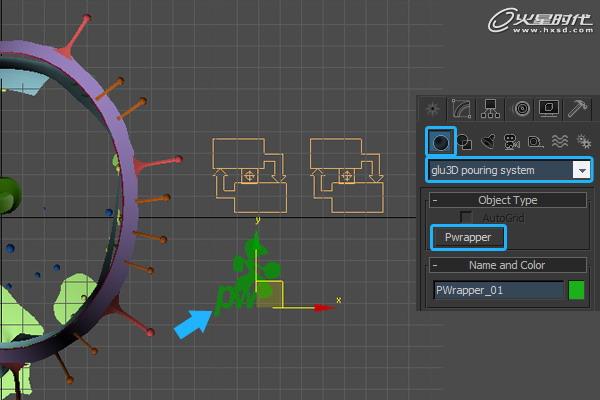Image resolution: width=600 pixels, height=400 pixels.
Task: Open the Create command panel tab
Action: (433, 109)
